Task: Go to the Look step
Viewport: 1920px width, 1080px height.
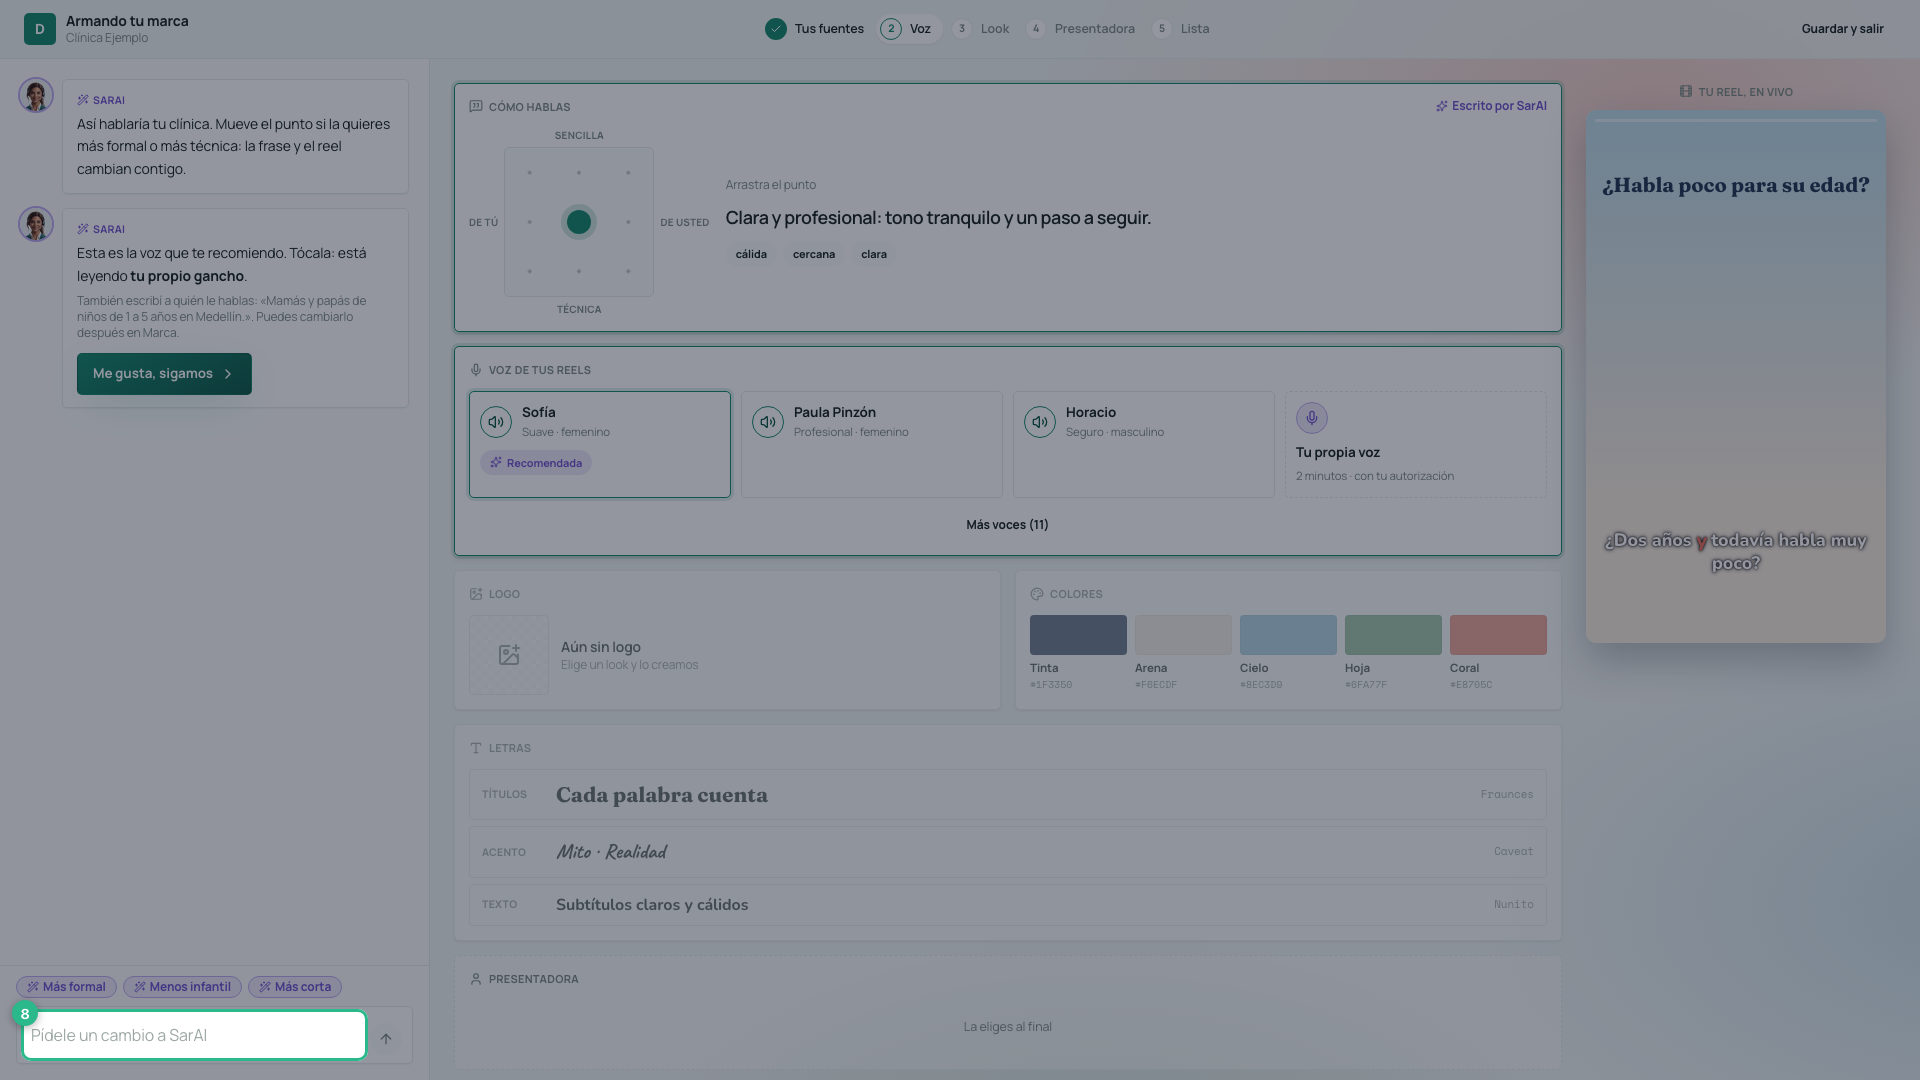Action: coord(981,29)
